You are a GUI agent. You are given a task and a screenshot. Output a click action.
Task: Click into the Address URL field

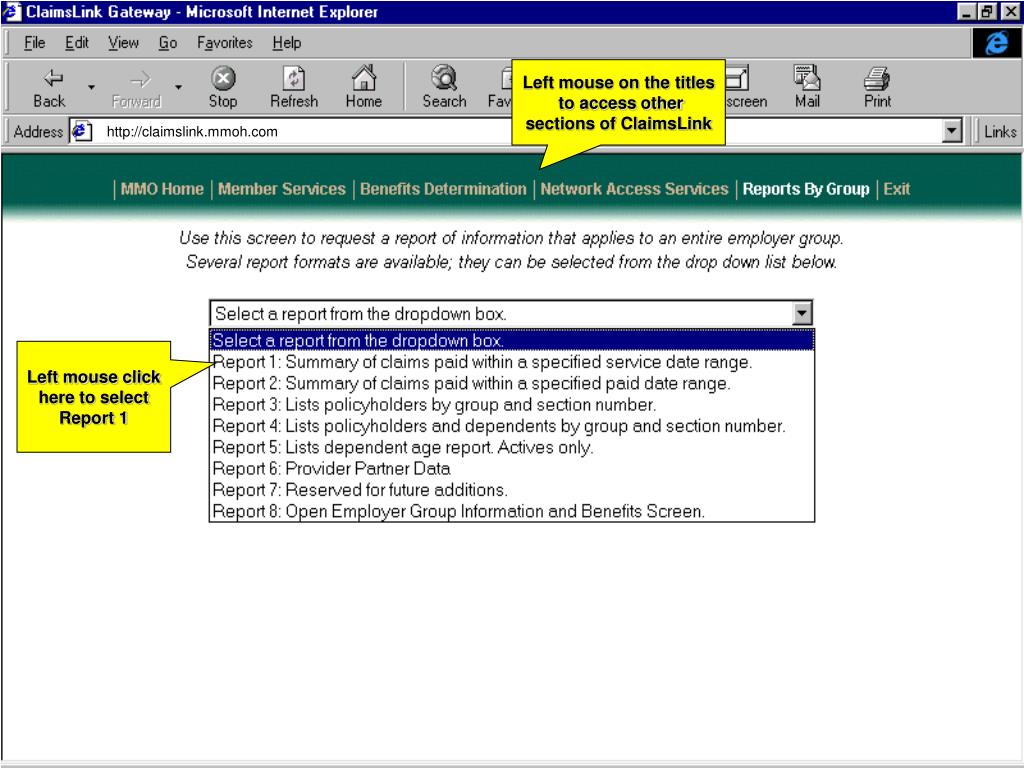[x=516, y=131]
